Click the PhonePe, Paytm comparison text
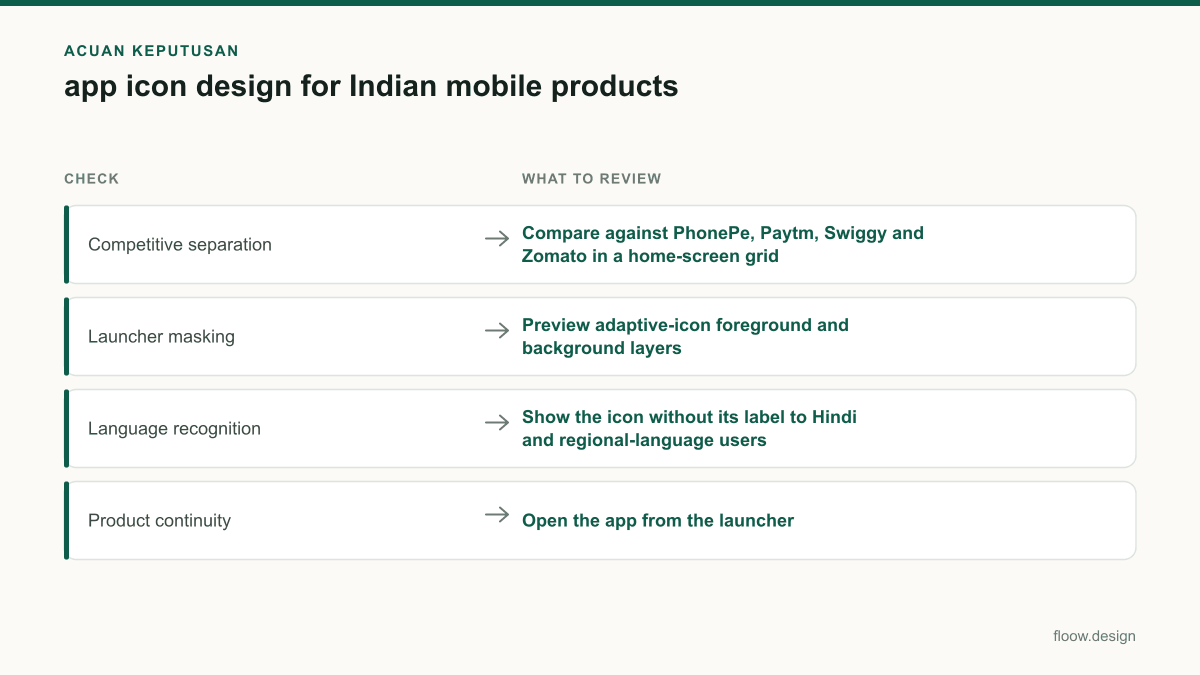 point(723,244)
